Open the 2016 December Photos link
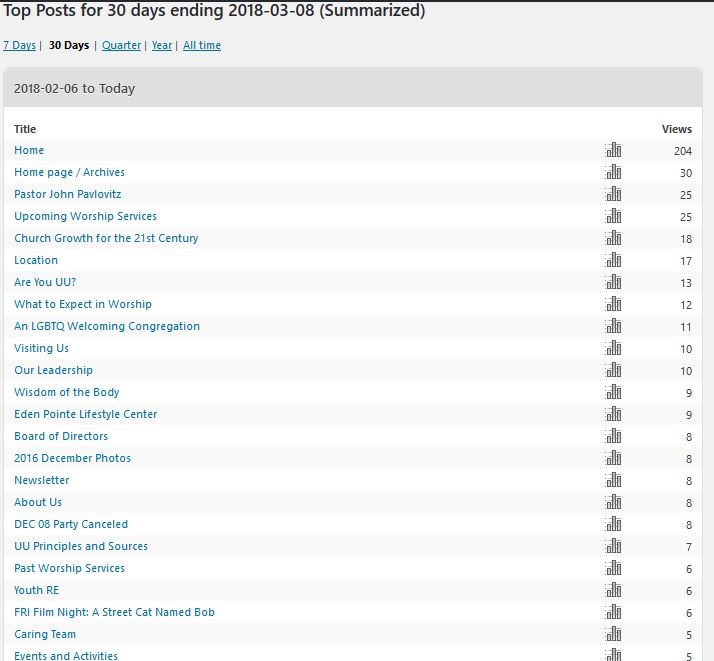 tap(72, 458)
